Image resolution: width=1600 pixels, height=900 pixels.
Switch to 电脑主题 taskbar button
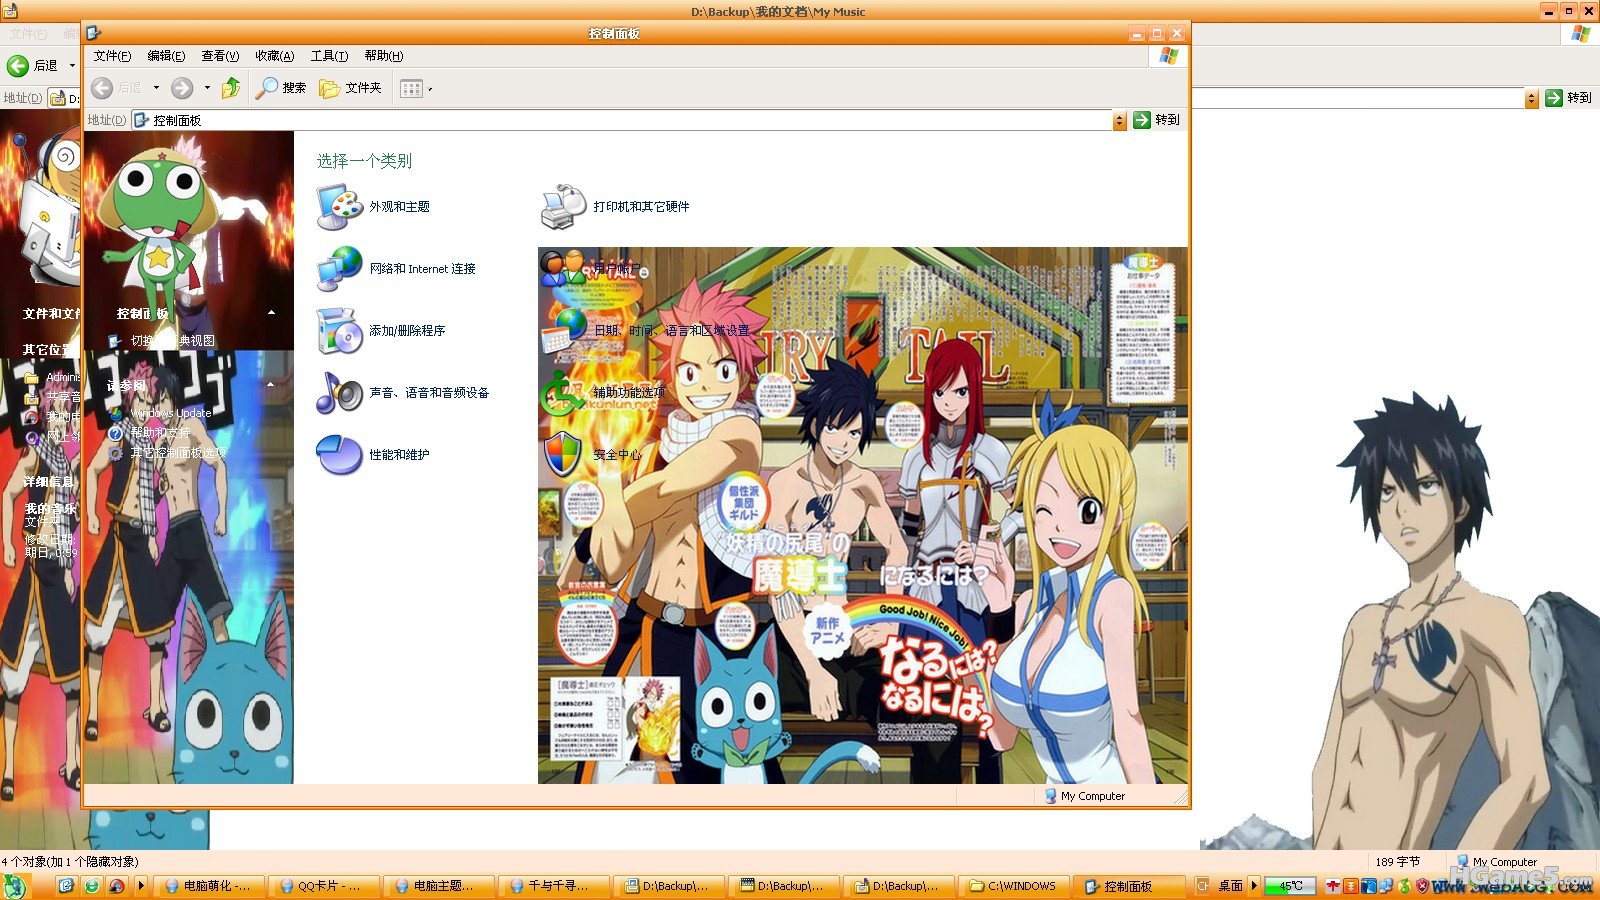coord(439,886)
